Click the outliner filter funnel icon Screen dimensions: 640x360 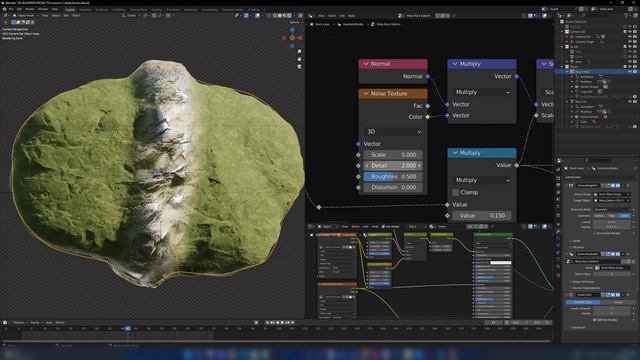click(x=627, y=16)
